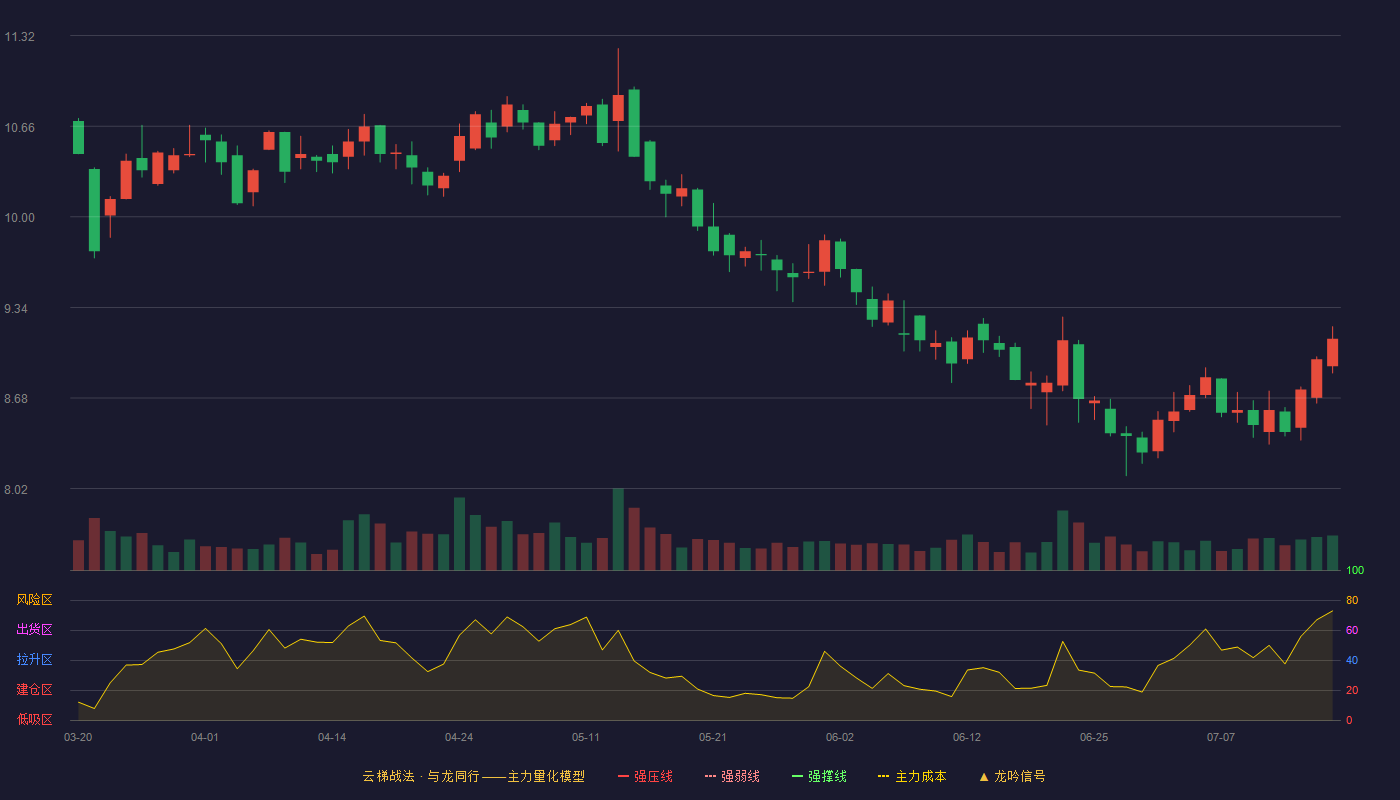Select the 风险区 zone label
1400x800 pixels.
pyautogui.click(x=34, y=600)
